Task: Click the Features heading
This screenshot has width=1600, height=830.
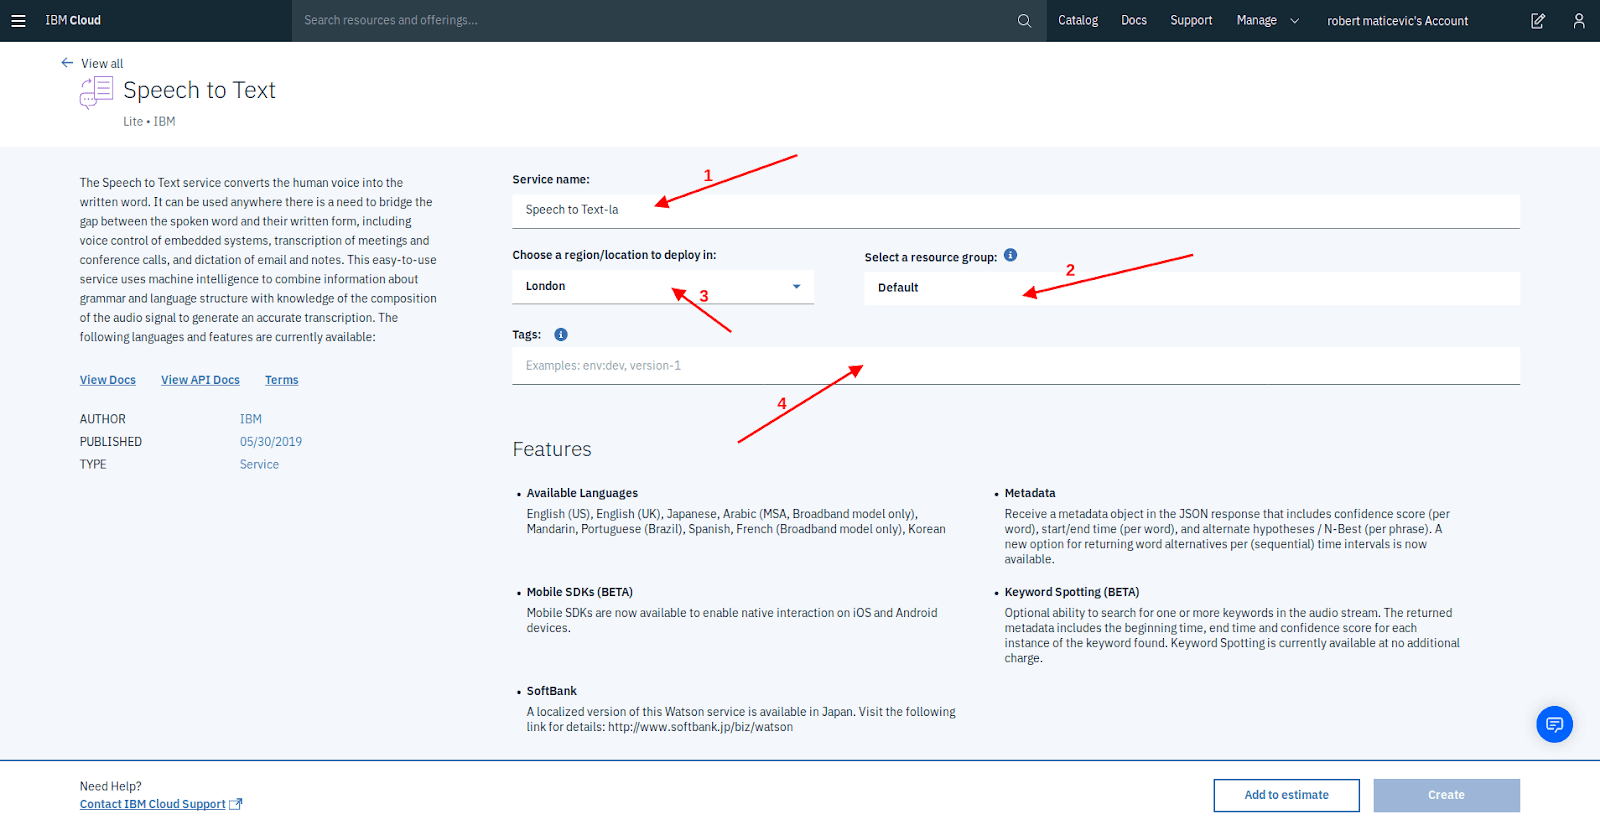Action: pos(552,450)
